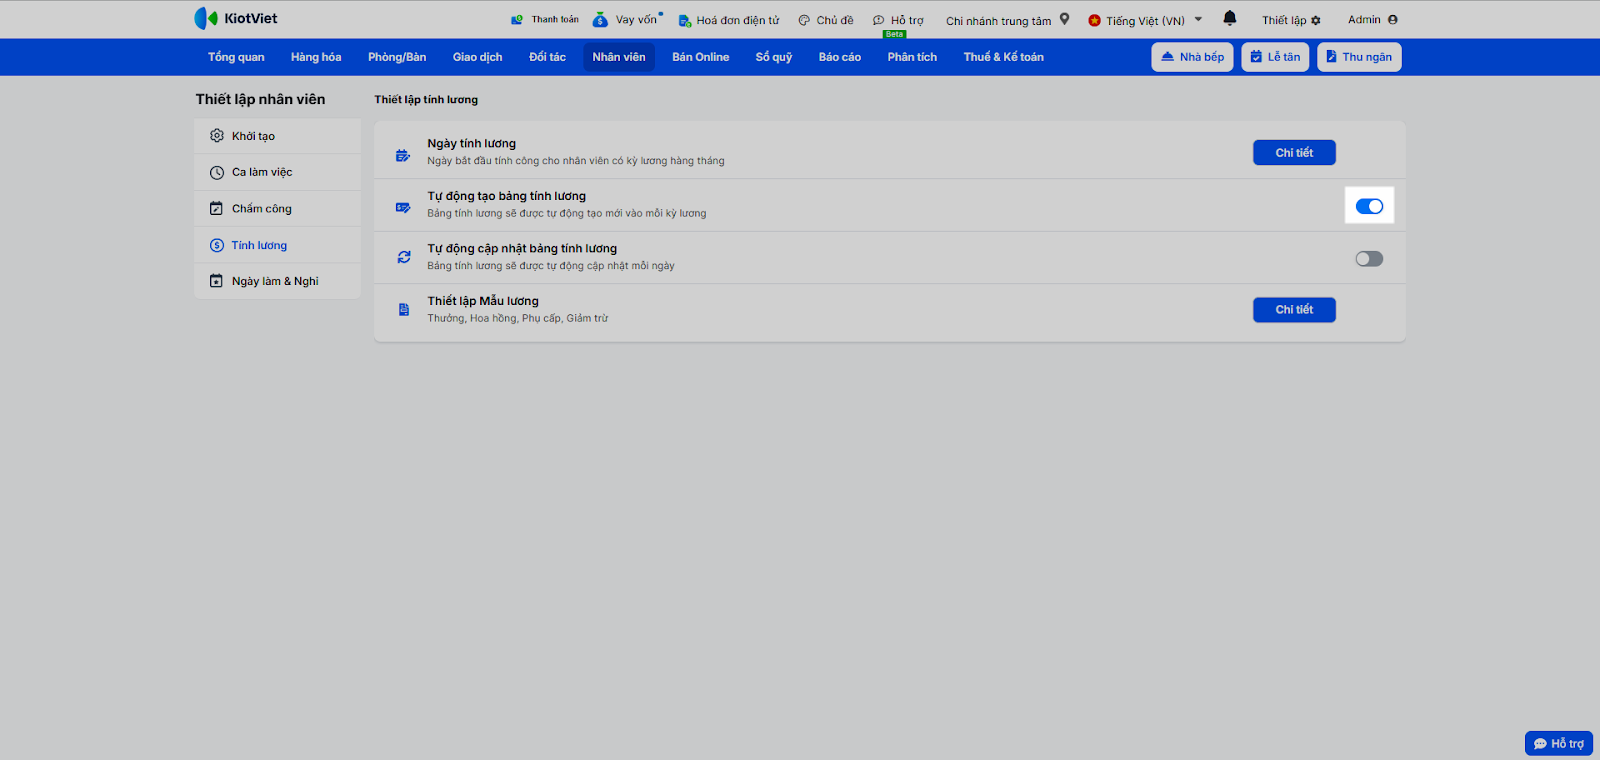
Task: Go to the Phòng/Bàn menu
Action: (x=397, y=57)
